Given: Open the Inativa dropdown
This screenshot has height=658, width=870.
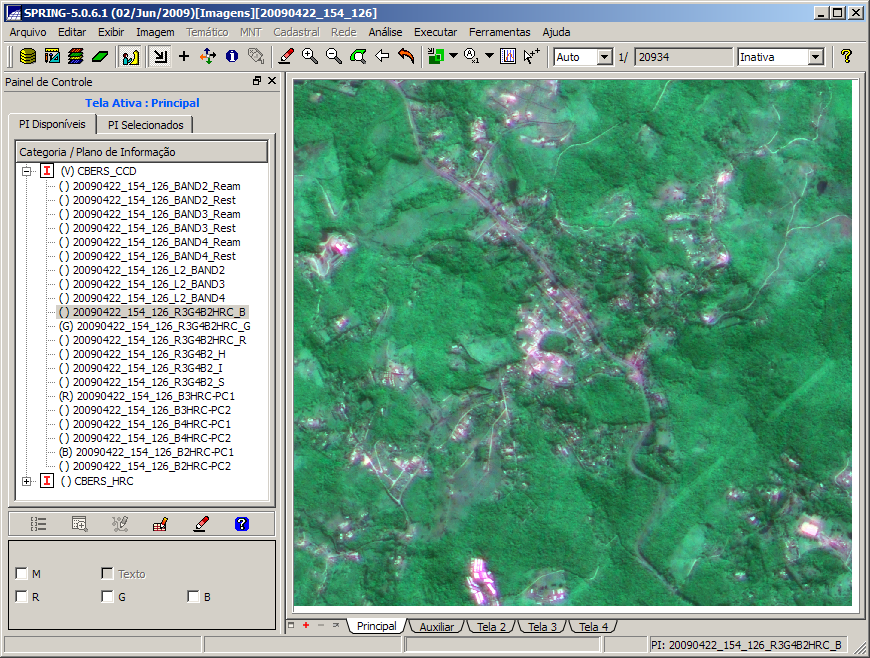Looking at the screenshot, I should pyautogui.click(x=815, y=57).
